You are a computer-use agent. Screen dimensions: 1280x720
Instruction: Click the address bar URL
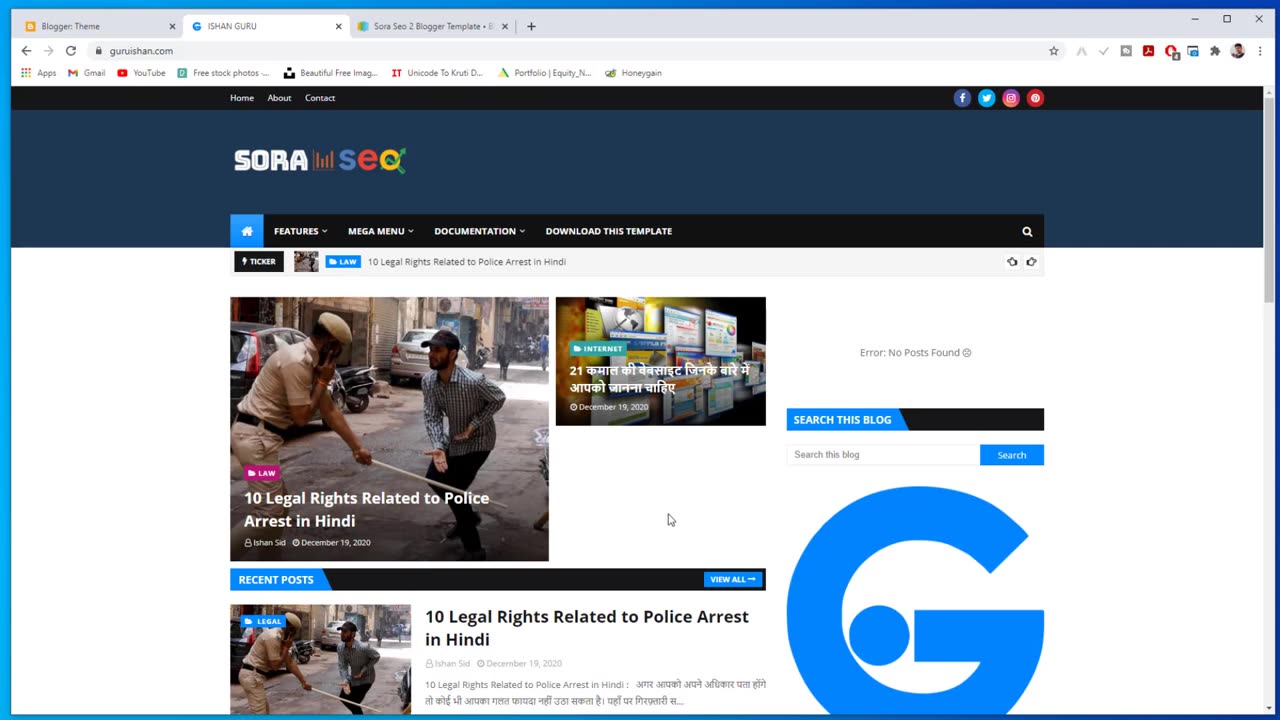pyautogui.click(x=141, y=51)
